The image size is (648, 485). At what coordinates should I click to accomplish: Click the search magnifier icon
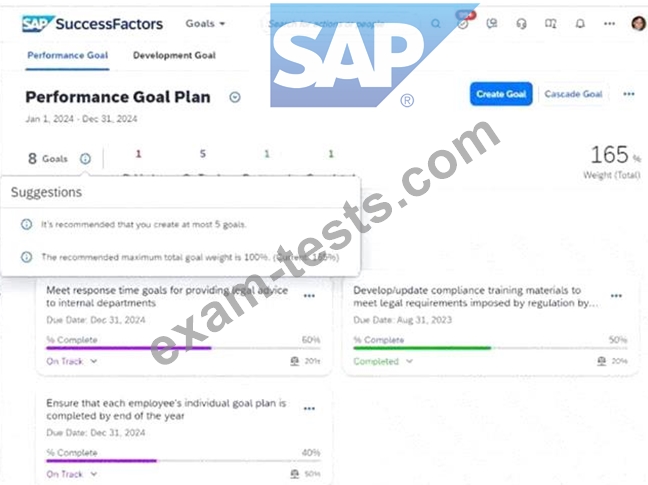435,24
